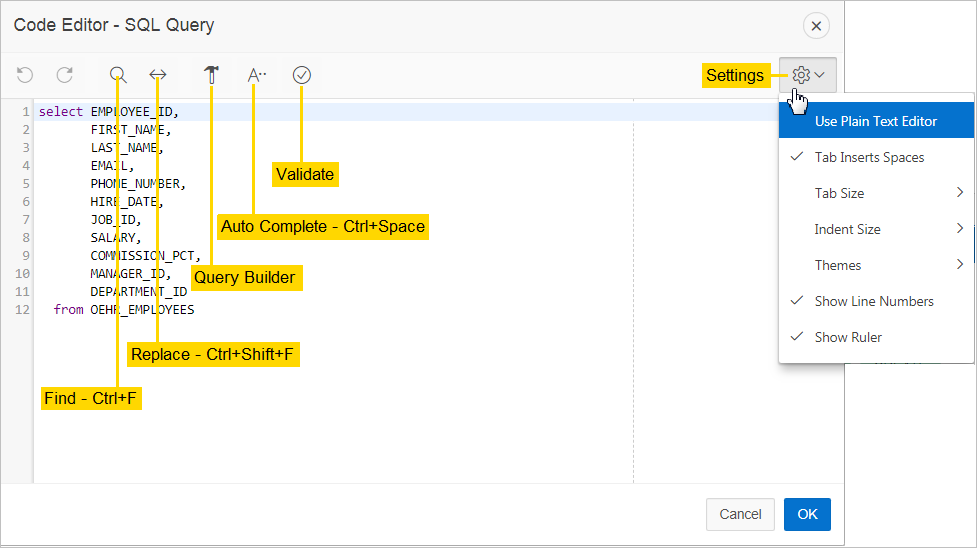Confirm with the OK button
Screen dimensions: 977x548
click(807, 514)
